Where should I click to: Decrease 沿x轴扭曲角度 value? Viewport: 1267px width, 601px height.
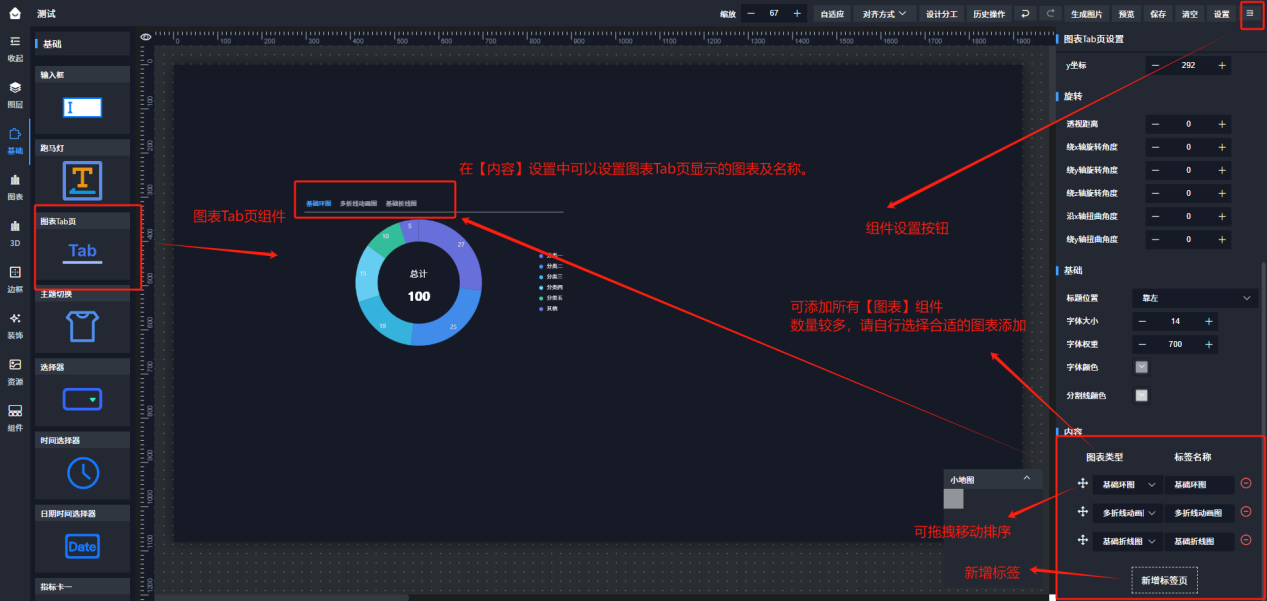click(1155, 216)
